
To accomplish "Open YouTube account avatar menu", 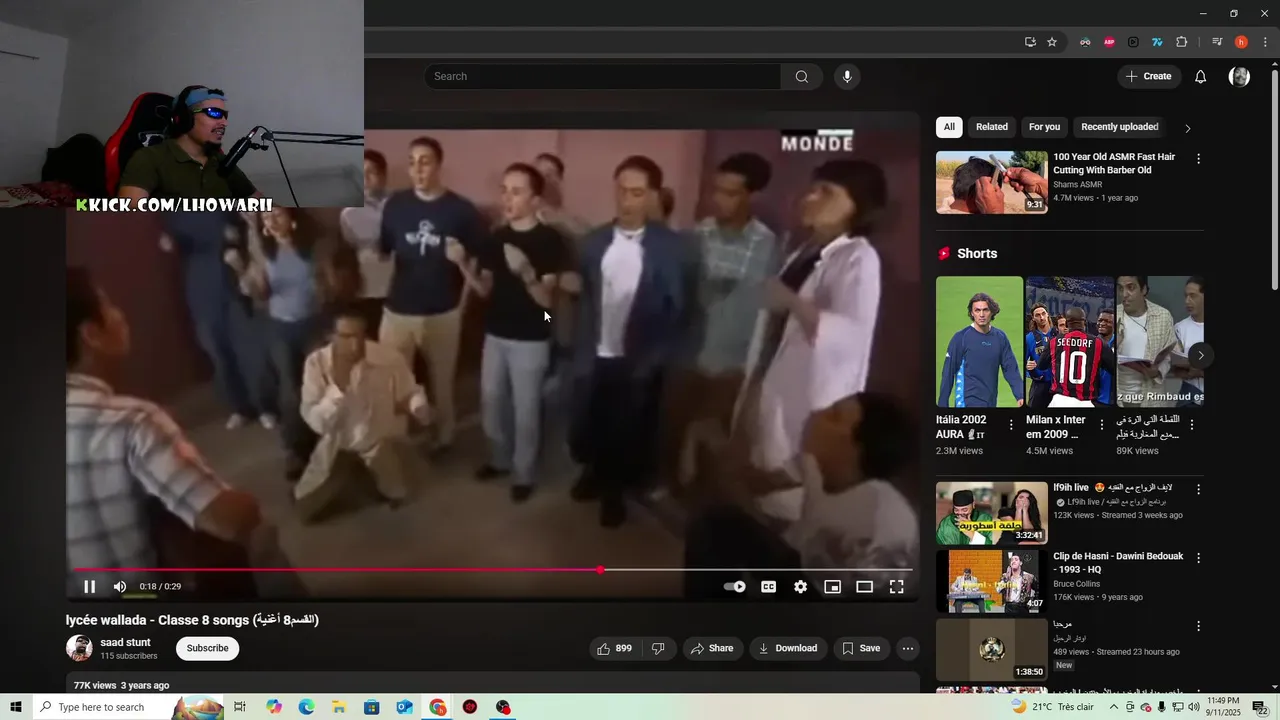I will pyautogui.click(x=1239, y=77).
